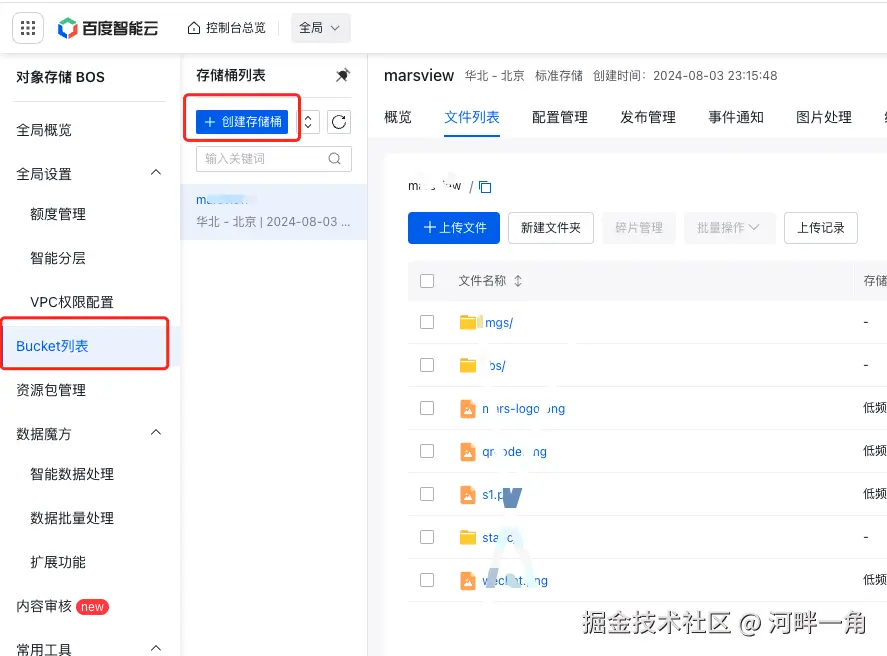Click the 碎片管理 button
887x656 pixels.
tap(639, 228)
